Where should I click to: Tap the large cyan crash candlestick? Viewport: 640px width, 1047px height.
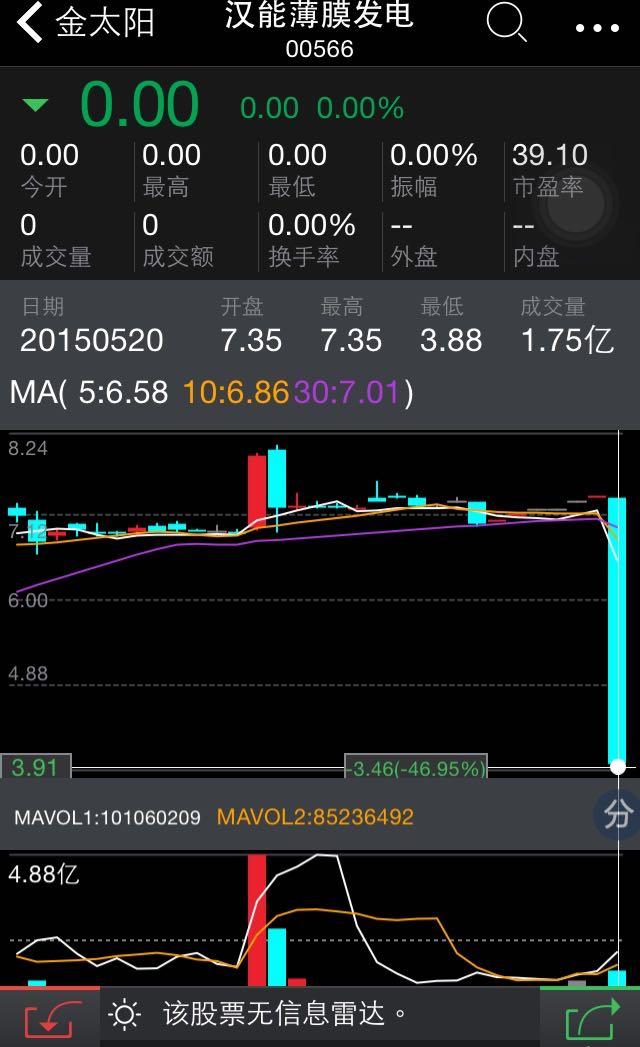click(x=617, y=630)
